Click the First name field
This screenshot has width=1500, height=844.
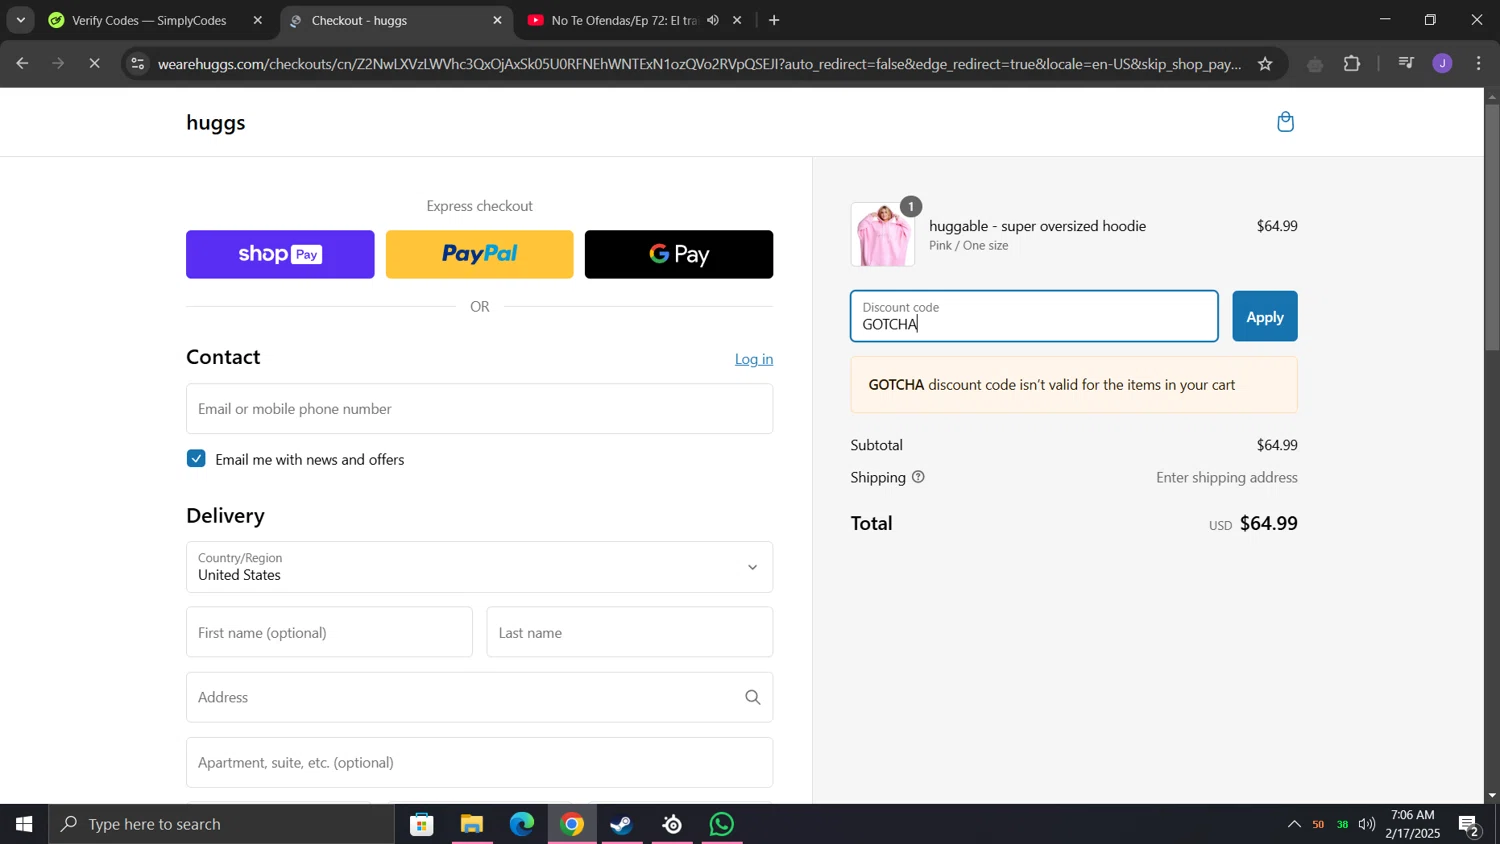point(329,632)
